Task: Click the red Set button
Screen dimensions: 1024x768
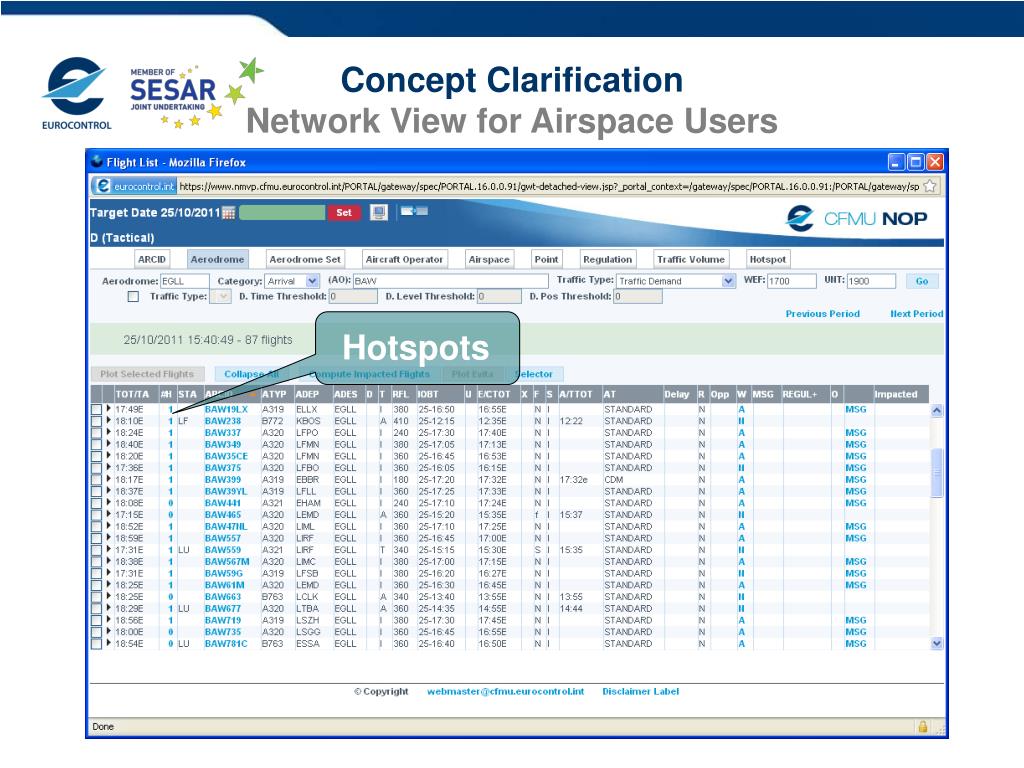Action: tap(344, 213)
